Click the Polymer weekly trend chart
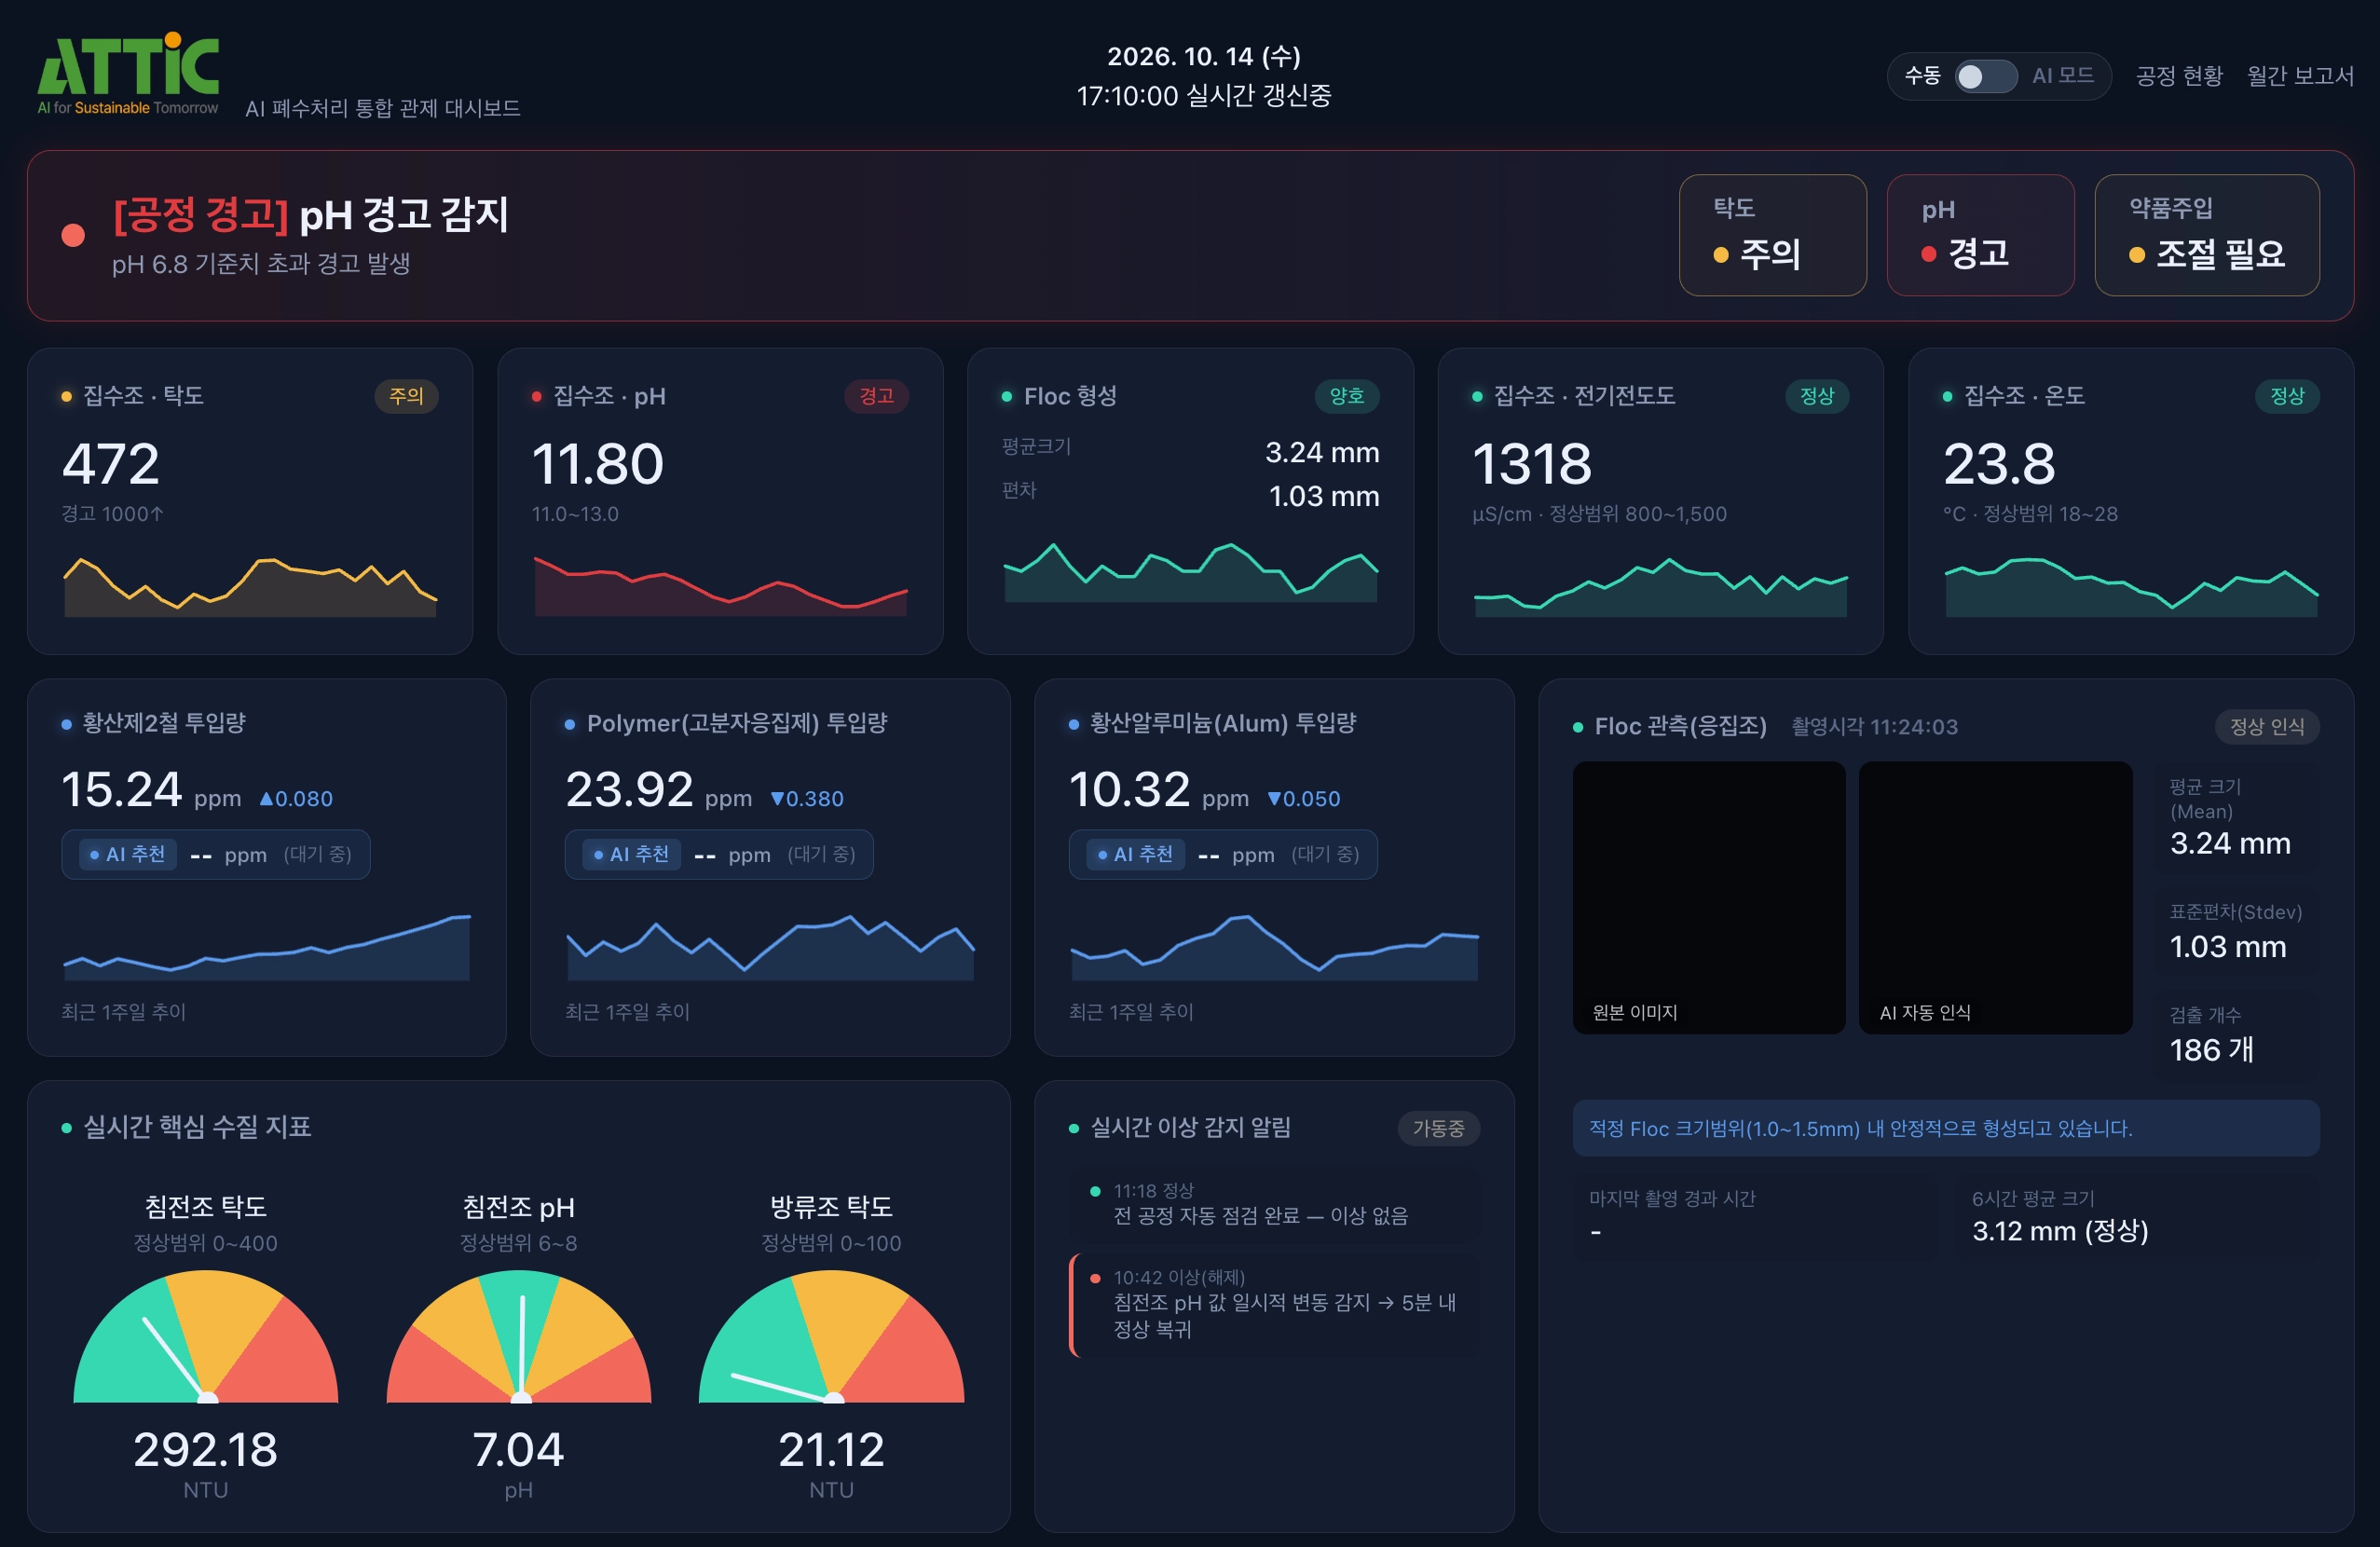Image resolution: width=2380 pixels, height=1547 pixels. point(770,947)
